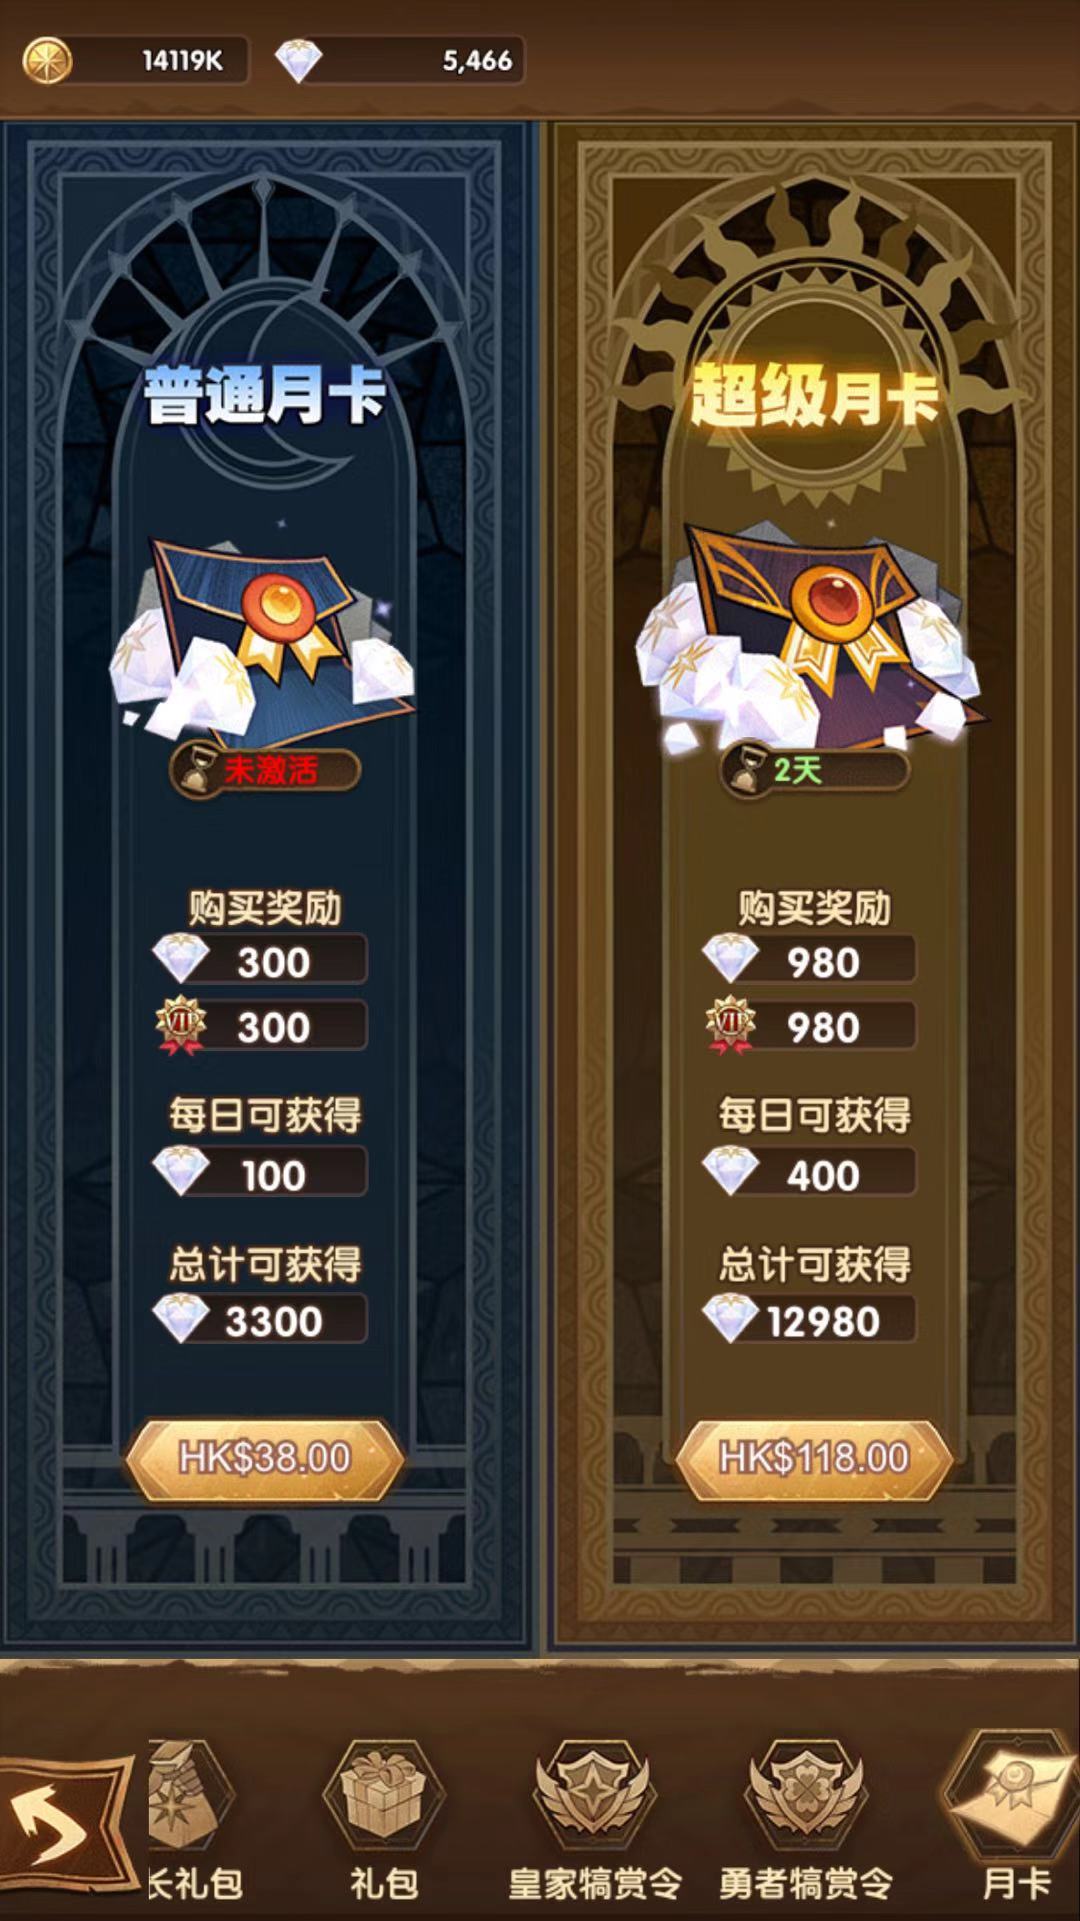Tap the diamond icon beside 12980 total
Screen dimensions: 1080x1921
pos(731,1318)
